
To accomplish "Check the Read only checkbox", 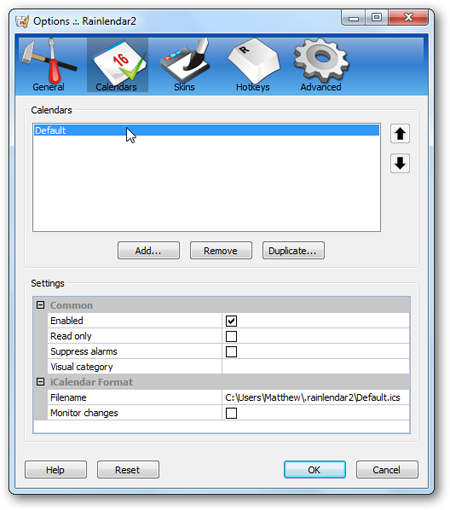I will coord(231,336).
